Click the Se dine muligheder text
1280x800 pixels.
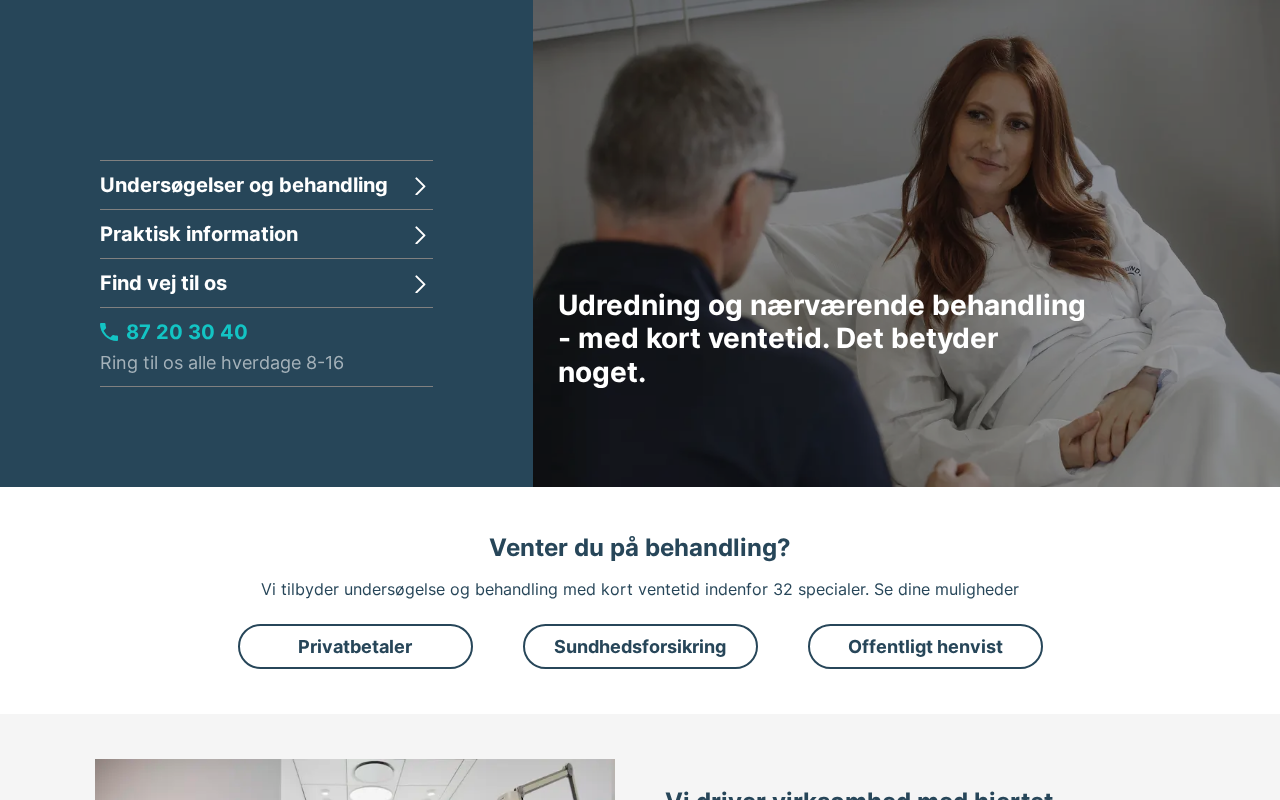click(x=946, y=589)
